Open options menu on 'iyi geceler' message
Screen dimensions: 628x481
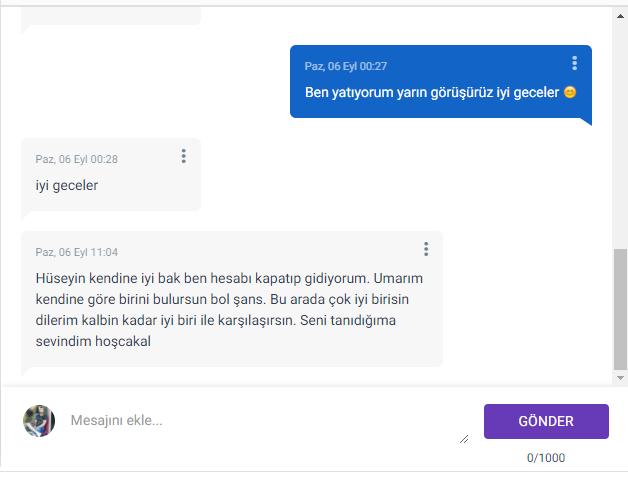pos(183,156)
